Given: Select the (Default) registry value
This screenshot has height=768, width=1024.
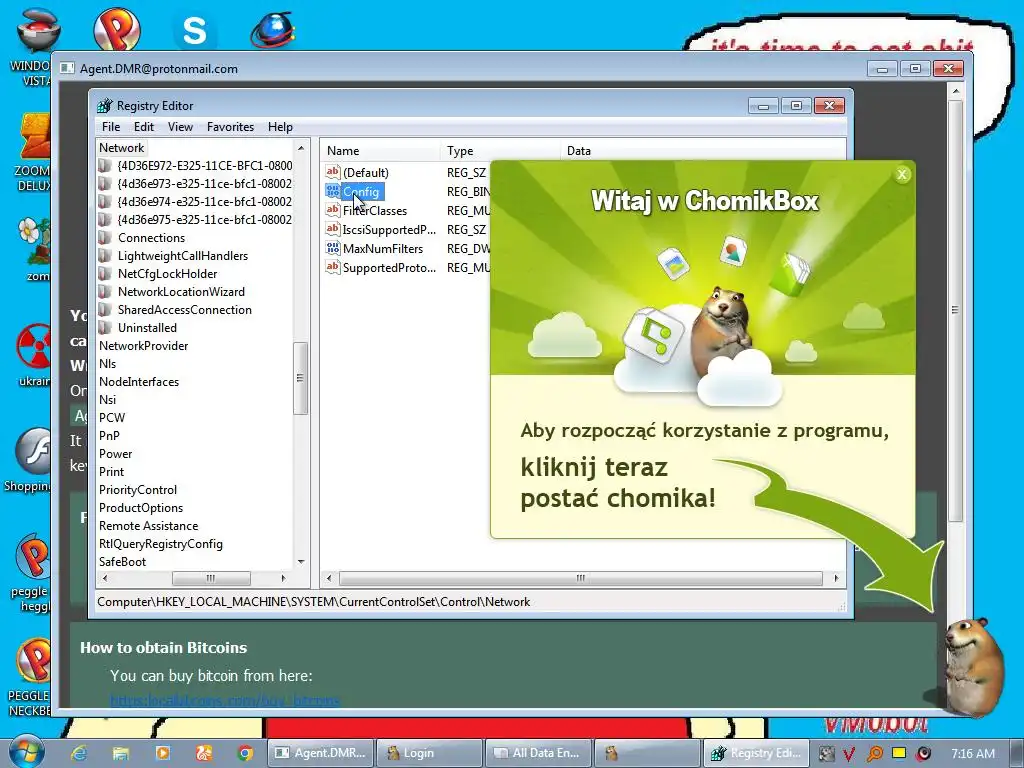Looking at the screenshot, I should (366, 172).
